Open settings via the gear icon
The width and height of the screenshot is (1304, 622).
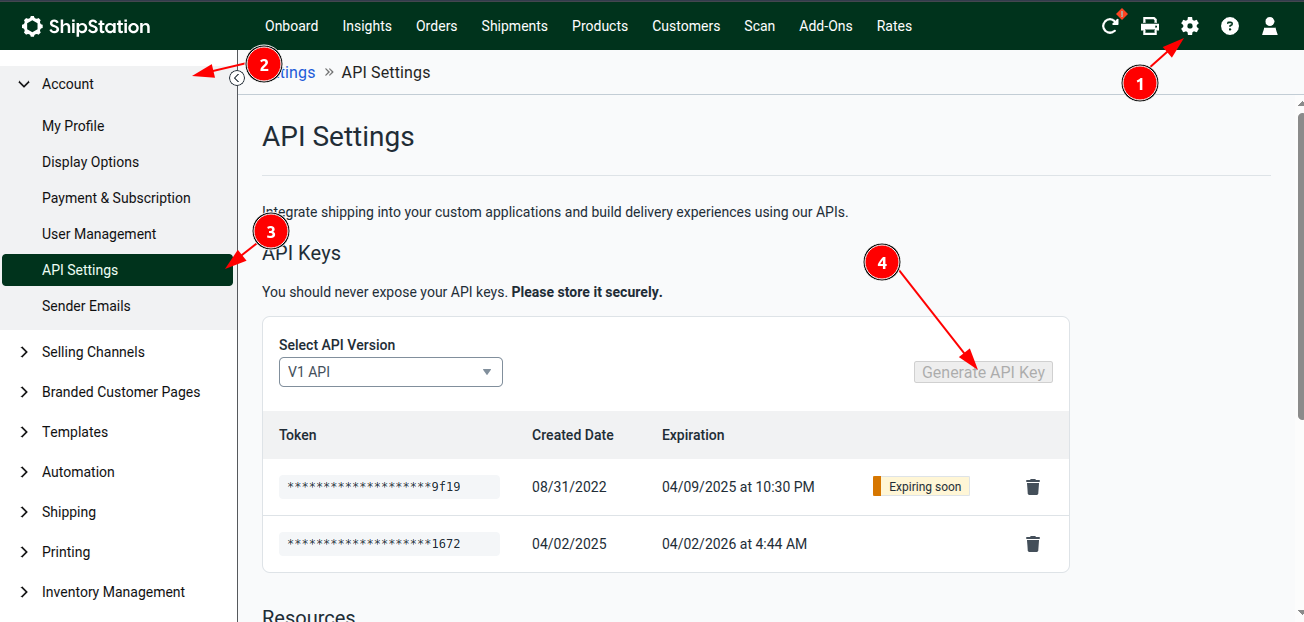pyautogui.click(x=1190, y=26)
